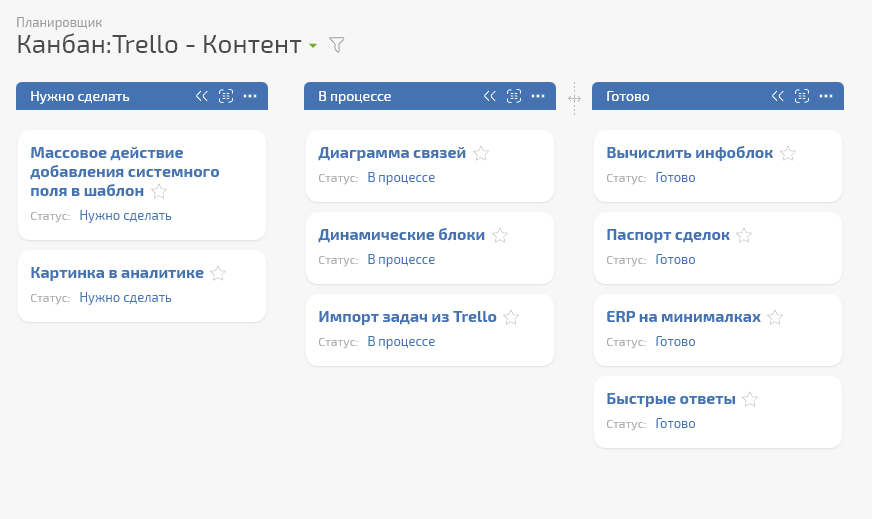This screenshot has height=519, width=872.
Task: Open more options for Готово column
Action: (x=826, y=96)
